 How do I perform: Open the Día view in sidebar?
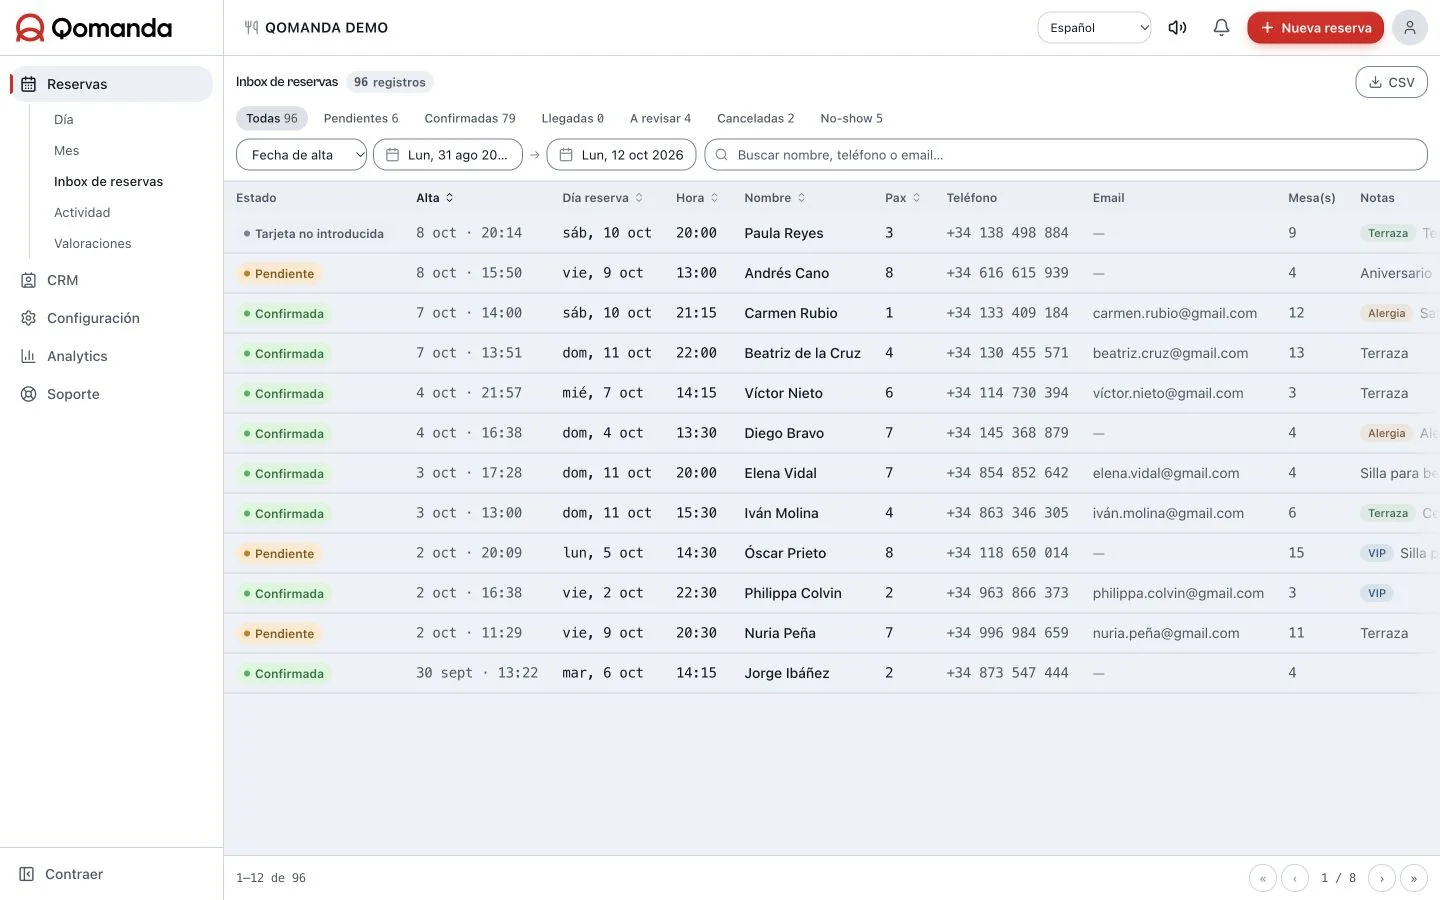click(64, 119)
